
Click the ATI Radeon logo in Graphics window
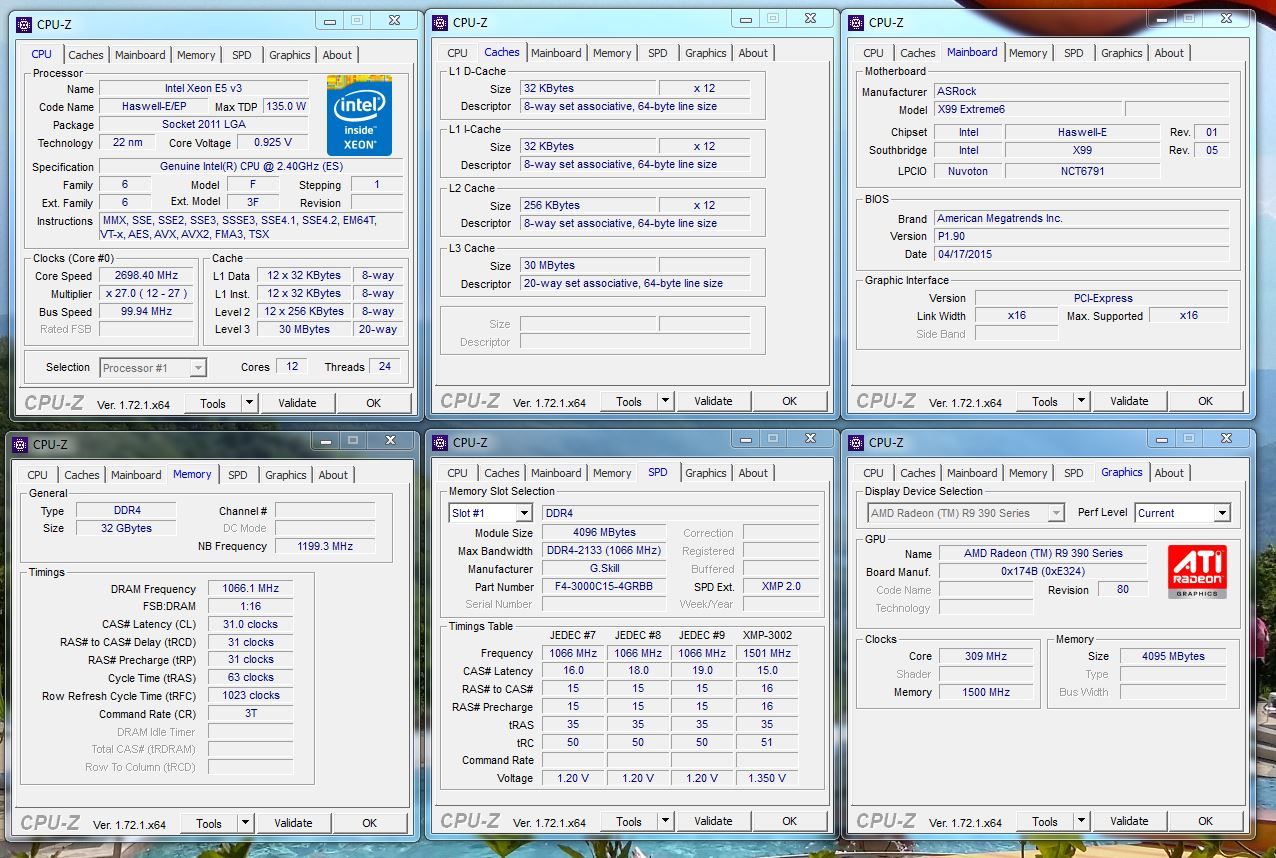pos(1197,573)
